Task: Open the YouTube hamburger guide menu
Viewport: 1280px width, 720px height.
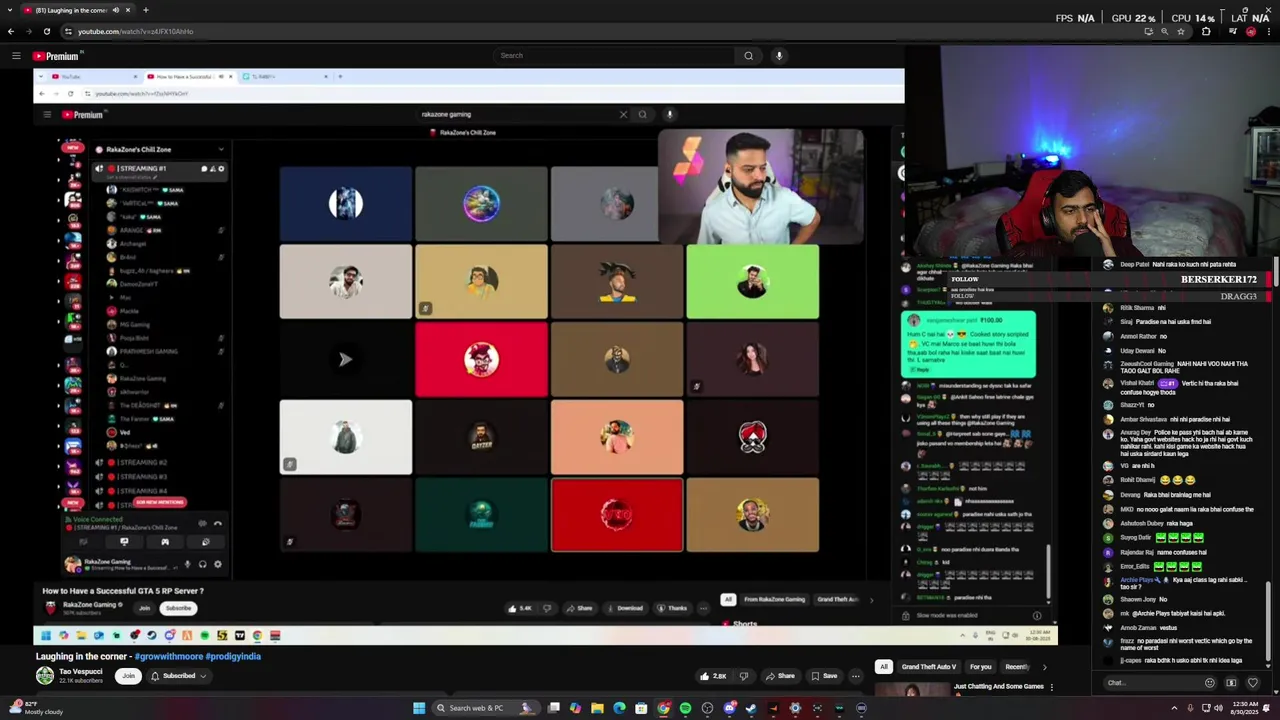Action: (16, 56)
